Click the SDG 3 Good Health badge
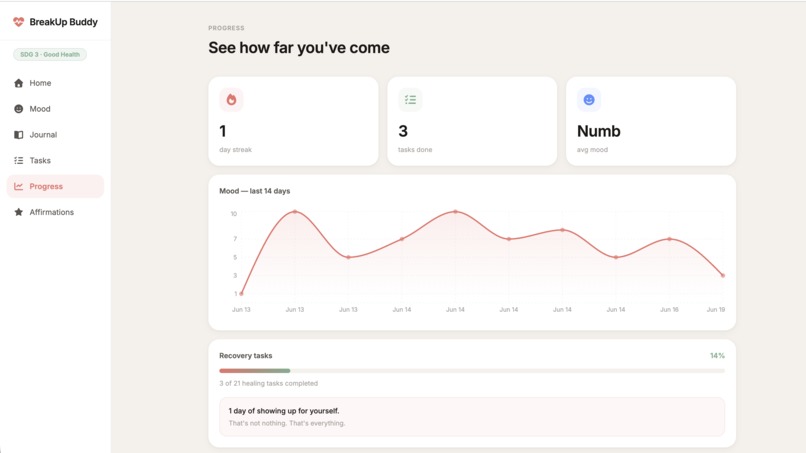Screen dimensions: 806x453 coord(50,55)
